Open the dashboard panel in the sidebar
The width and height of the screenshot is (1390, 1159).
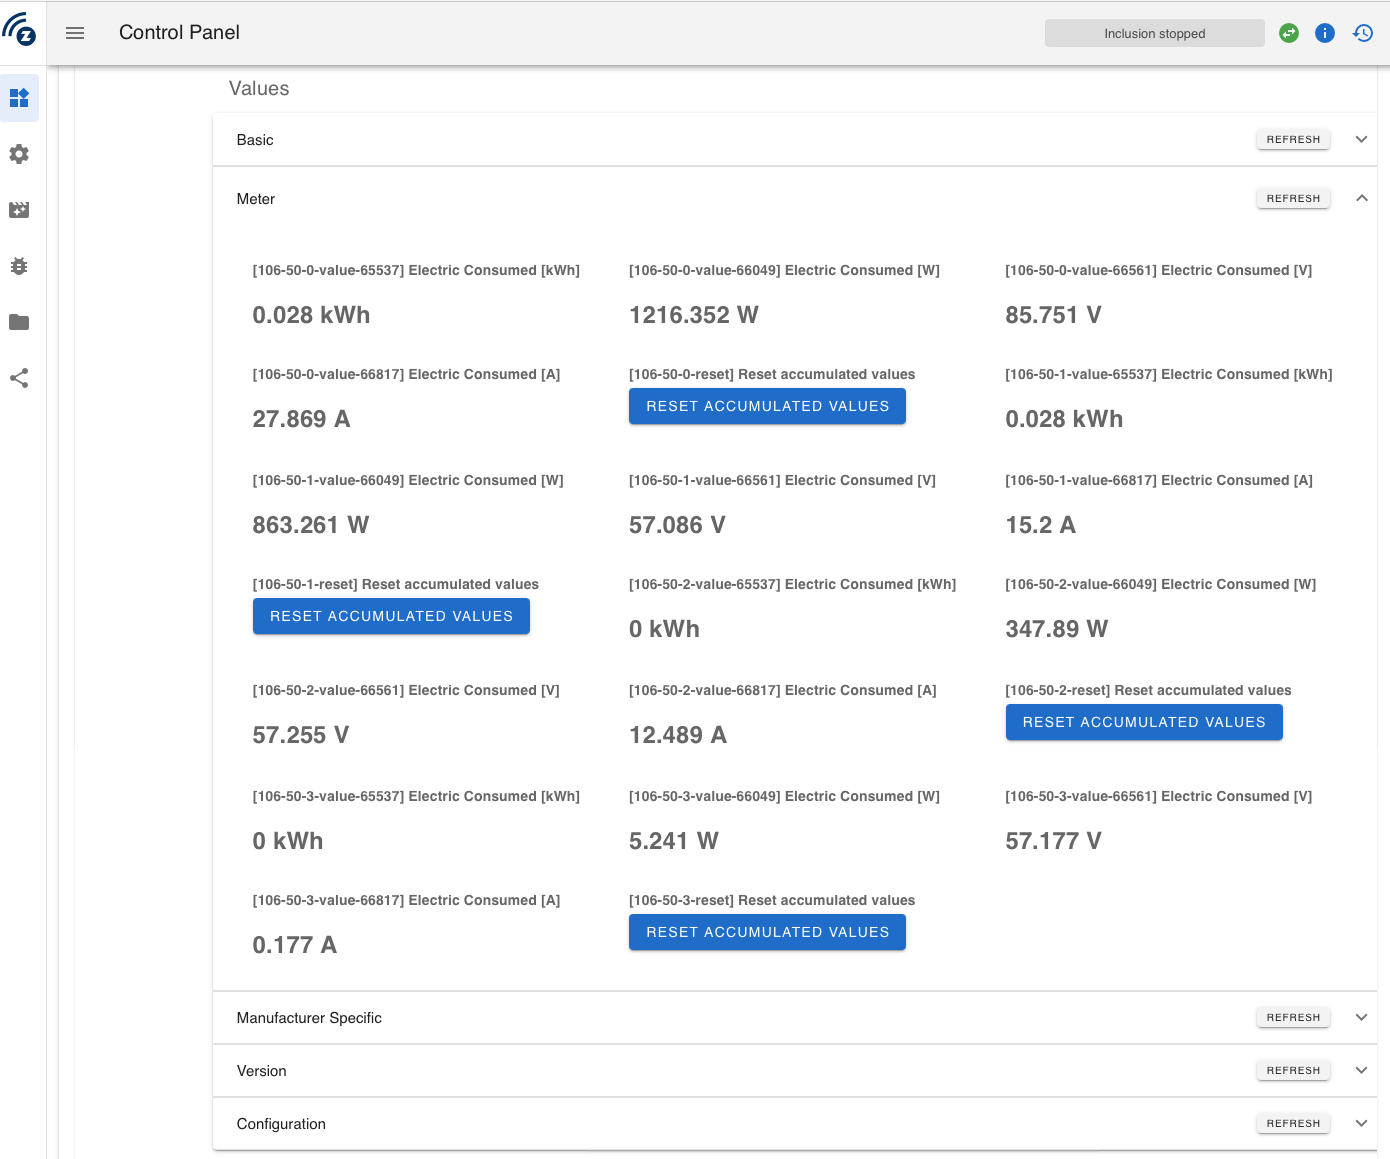20,98
